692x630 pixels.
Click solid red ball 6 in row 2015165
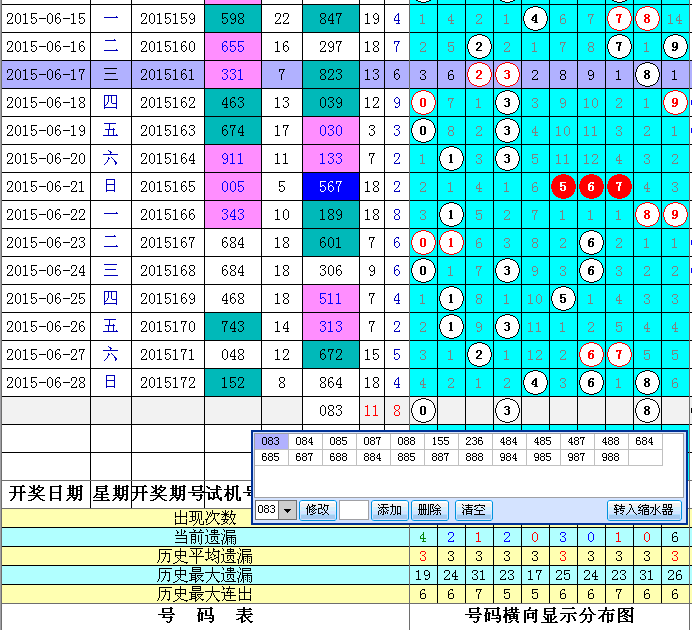click(591, 187)
